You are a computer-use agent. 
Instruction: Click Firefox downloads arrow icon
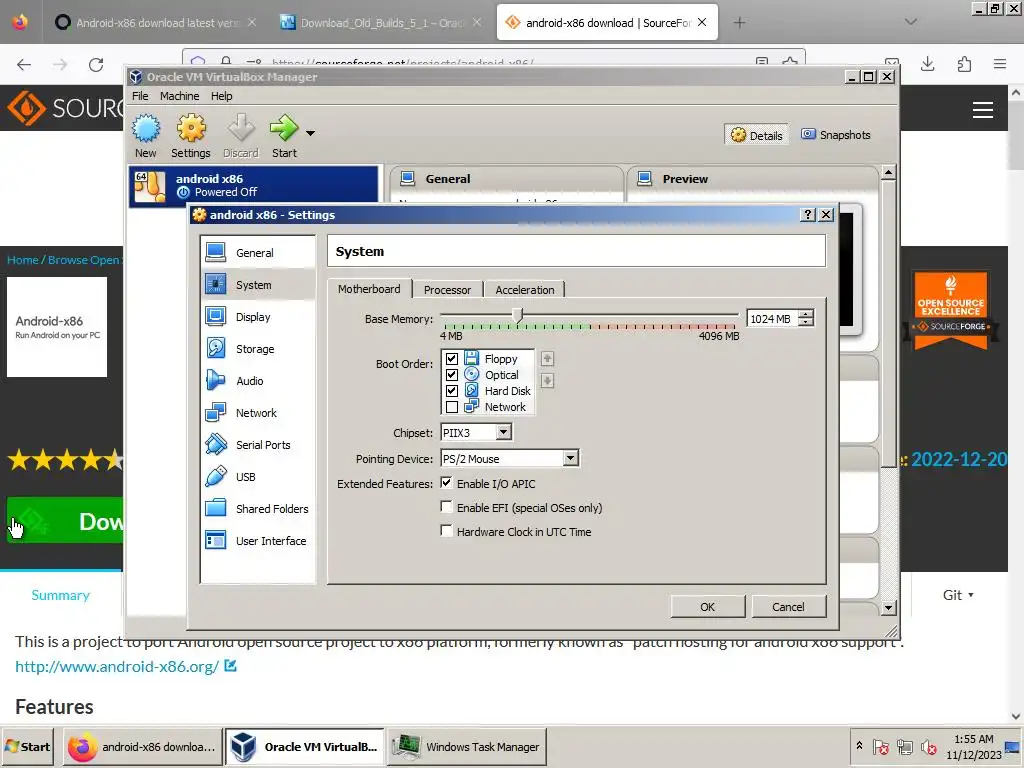(x=927, y=64)
